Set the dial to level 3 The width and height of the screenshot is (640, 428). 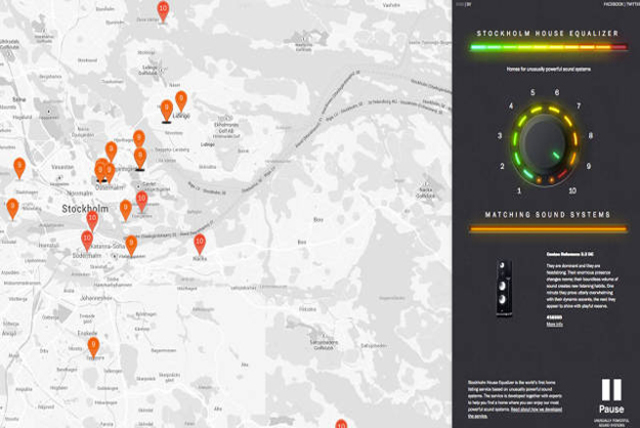pos(500,136)
